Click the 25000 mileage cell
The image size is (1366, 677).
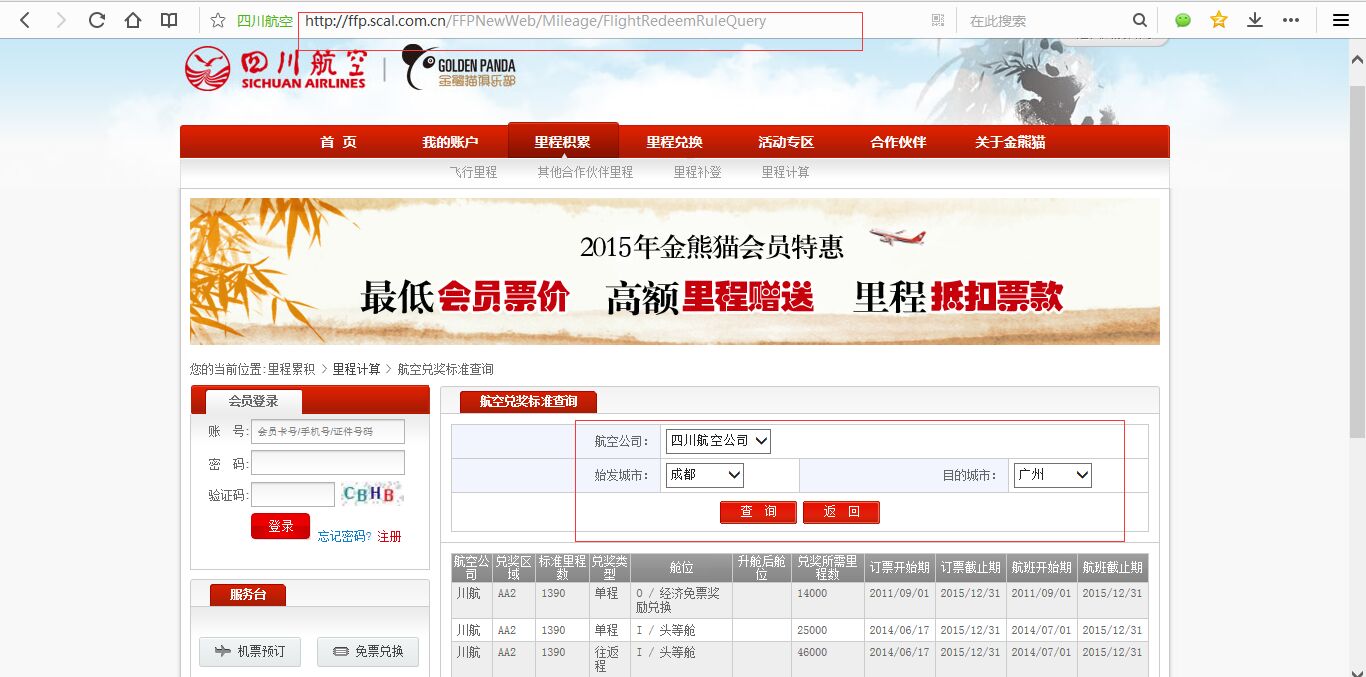tap(827, 630)
